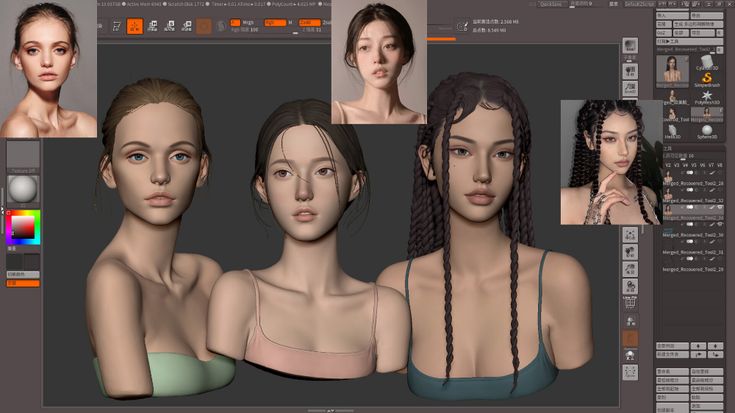Activate the Edit mode icon in top toolbar
This screenshot has width=735, height=413.
(117, 26)
